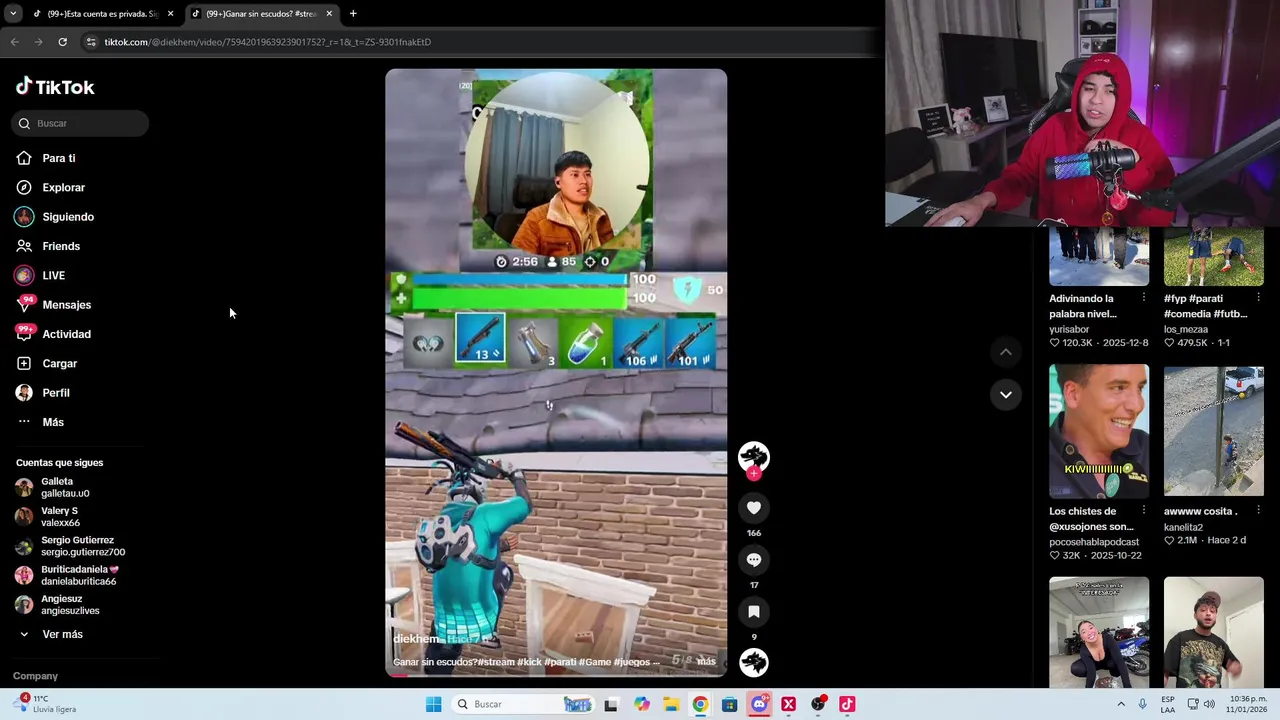Open options for Los chistes de video

[1144, 511]
